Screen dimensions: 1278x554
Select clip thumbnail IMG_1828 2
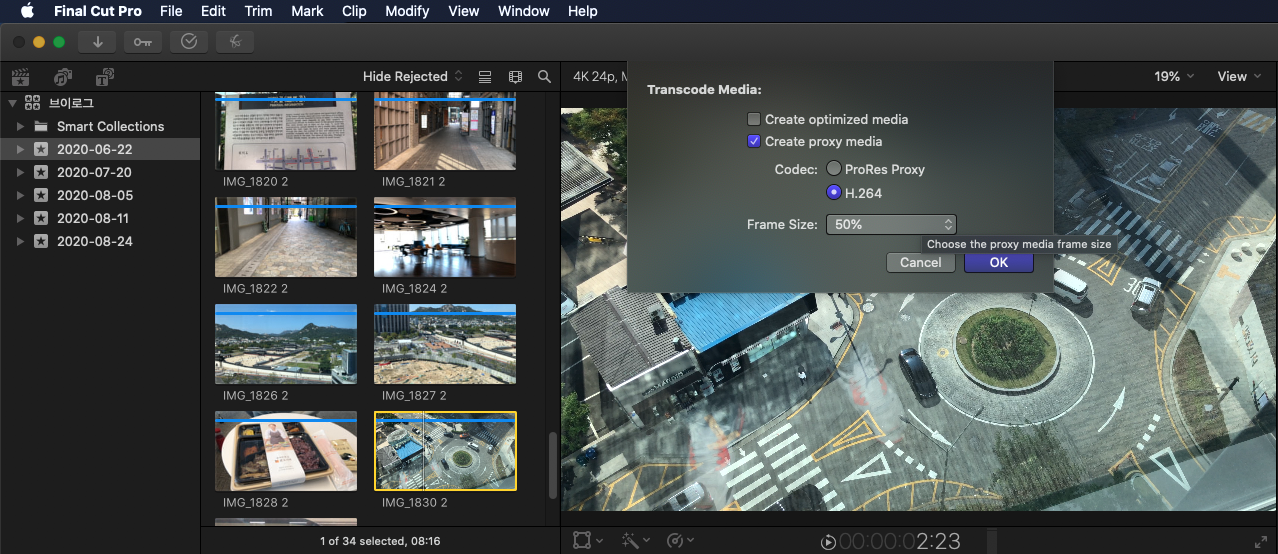[286, 451]
